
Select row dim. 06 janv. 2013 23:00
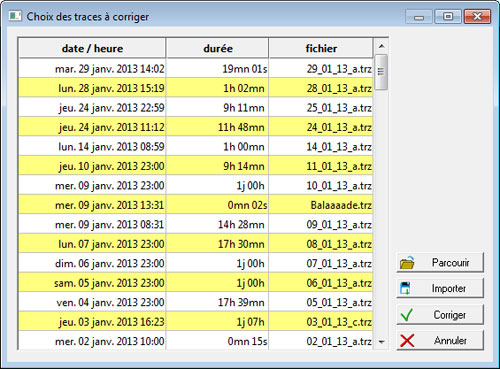(x=196, y=263)
